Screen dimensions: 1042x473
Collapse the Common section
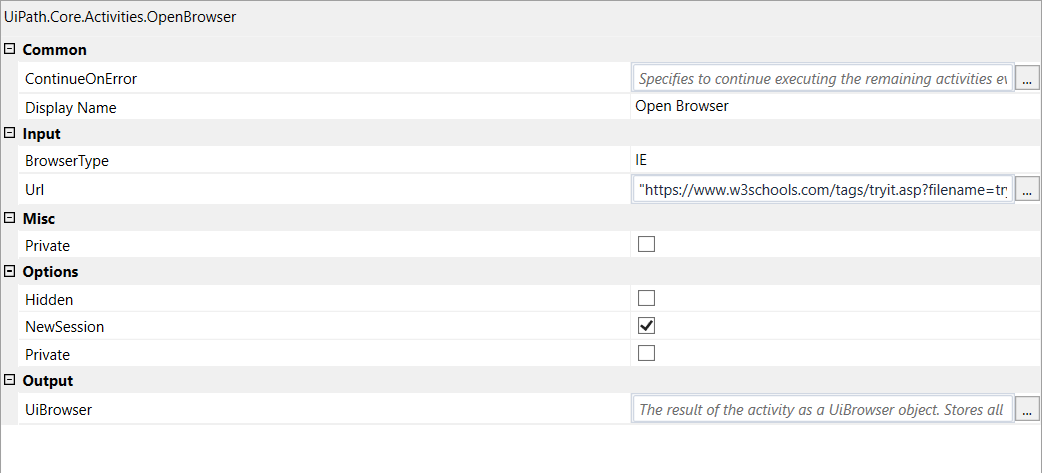tap(9, 49)
